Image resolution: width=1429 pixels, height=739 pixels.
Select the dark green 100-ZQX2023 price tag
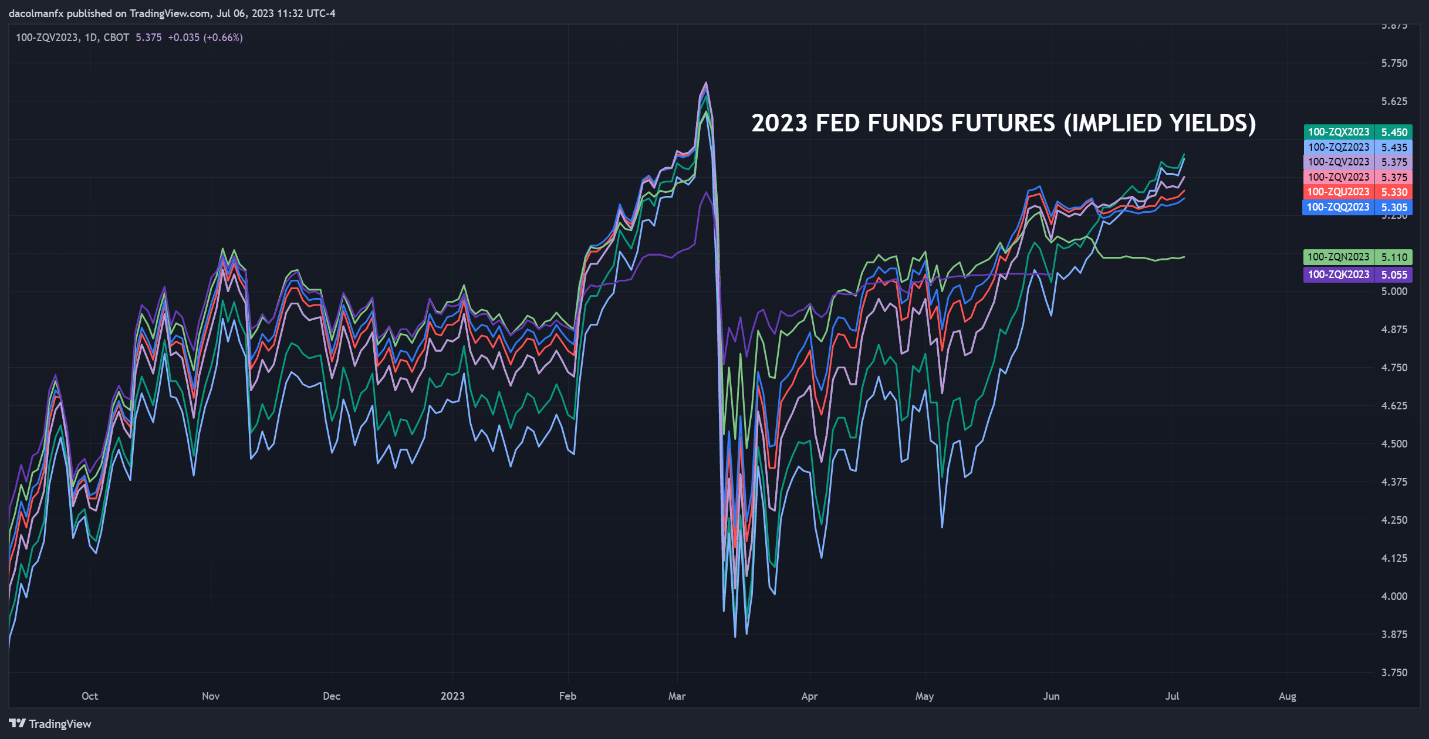click(1358, 132)
